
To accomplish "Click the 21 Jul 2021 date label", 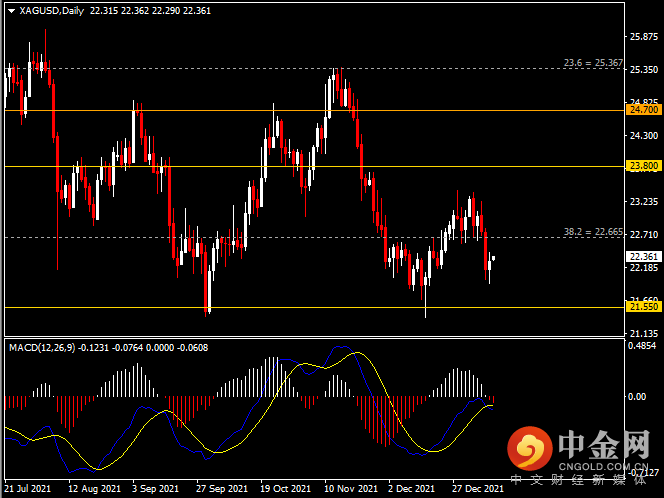I will pos(28,488).
